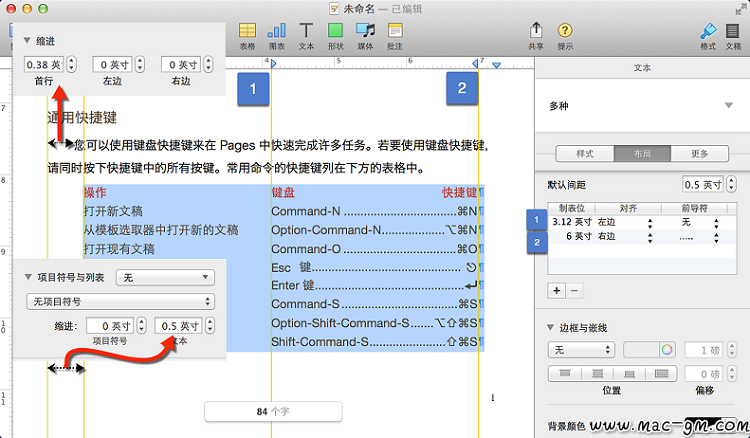Viewport: 750px width, 438px height.
Task: Select top border position button
Action: point(565,373)
